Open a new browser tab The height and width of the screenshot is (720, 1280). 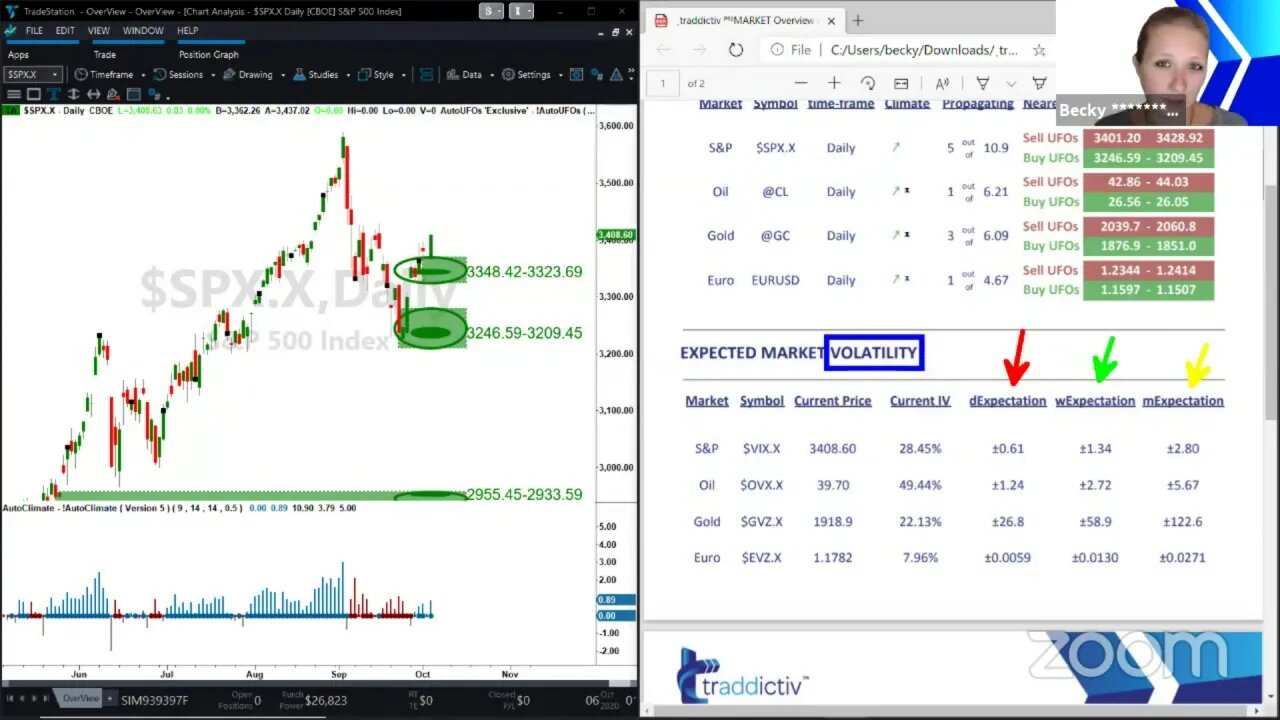click(858, 20)
